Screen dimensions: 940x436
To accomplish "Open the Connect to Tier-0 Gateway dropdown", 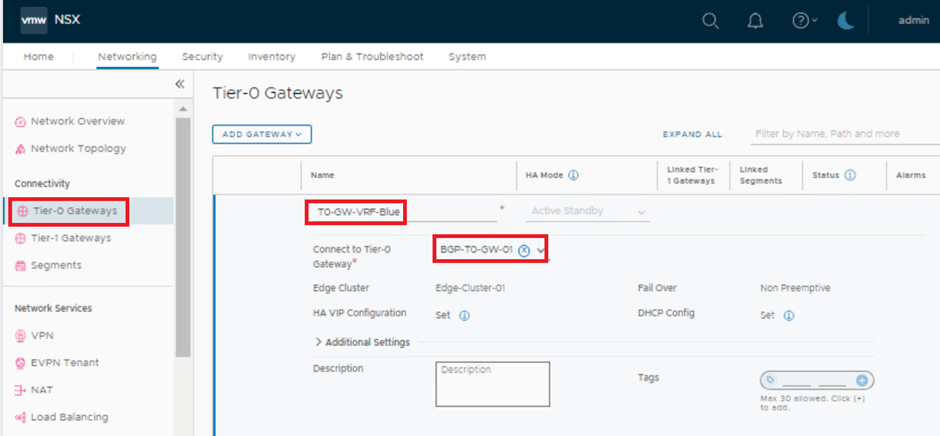I will 541,250.
